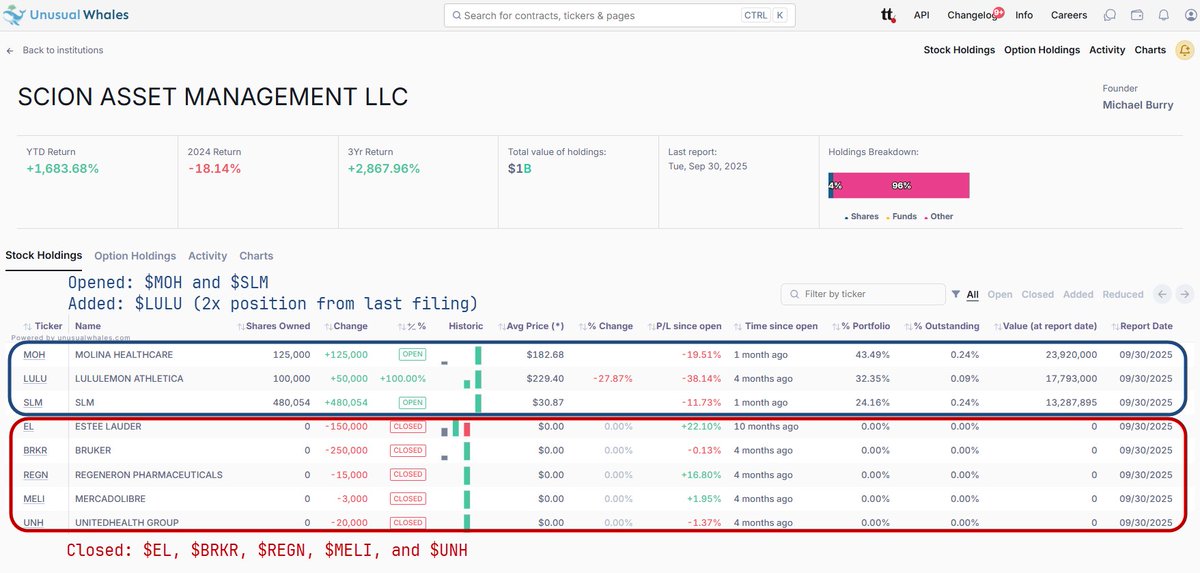Image resolution: width=1200 pixels, height=573 pixels.
Task: Click the Changelog 9+ notification badge
Action: tap(998, 11)
